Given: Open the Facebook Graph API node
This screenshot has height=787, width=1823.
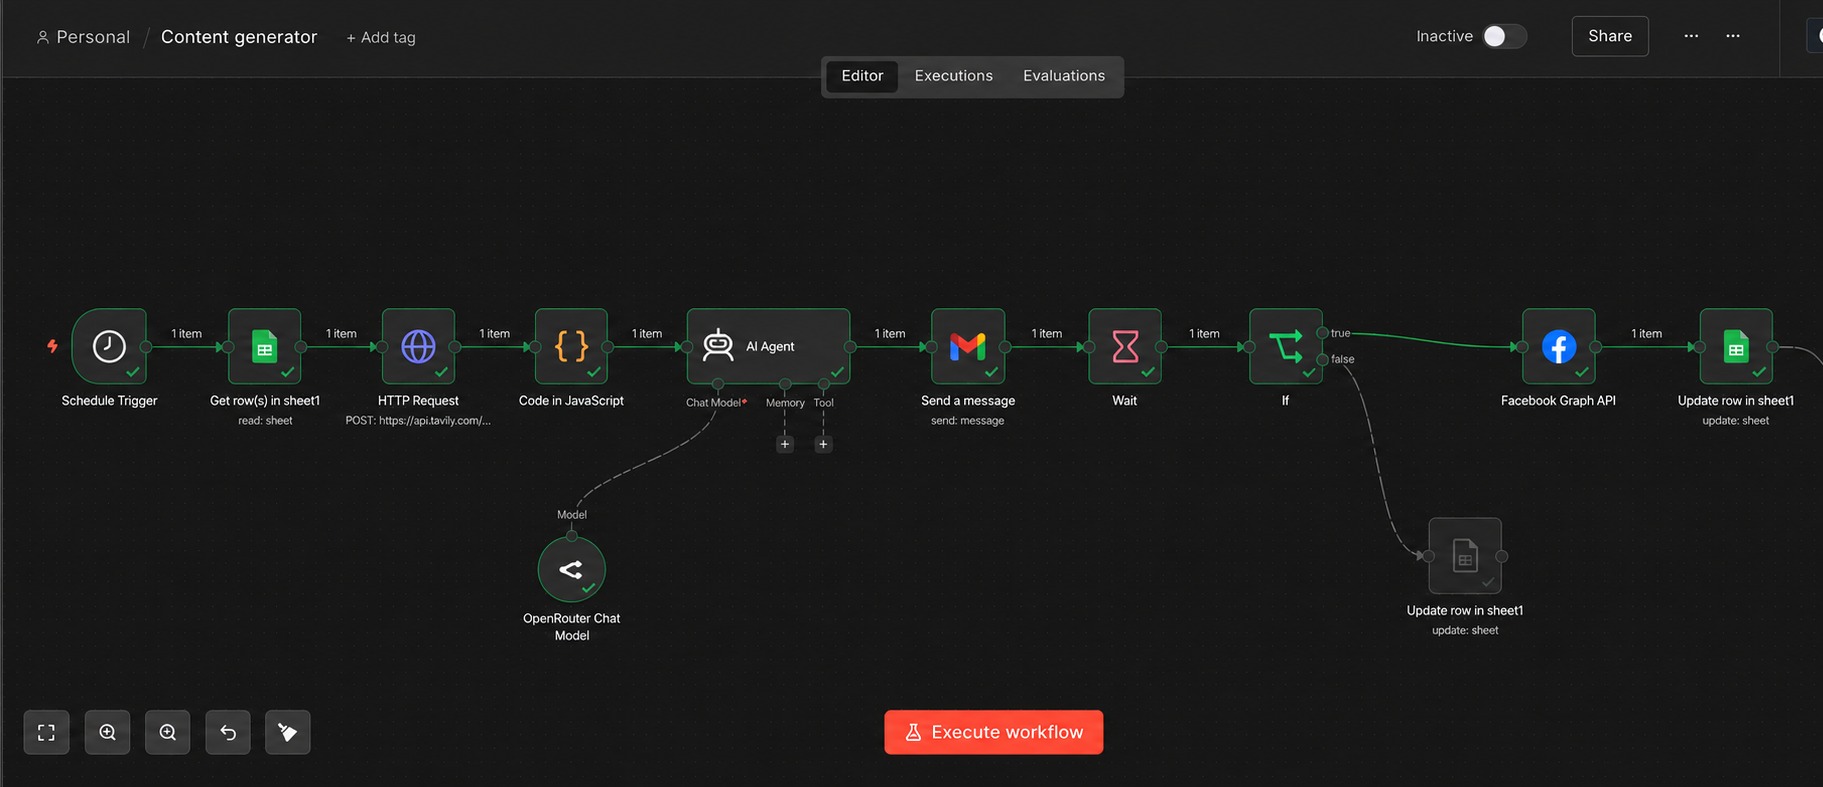Looking at the screenshot, I should pos(1559,346).
